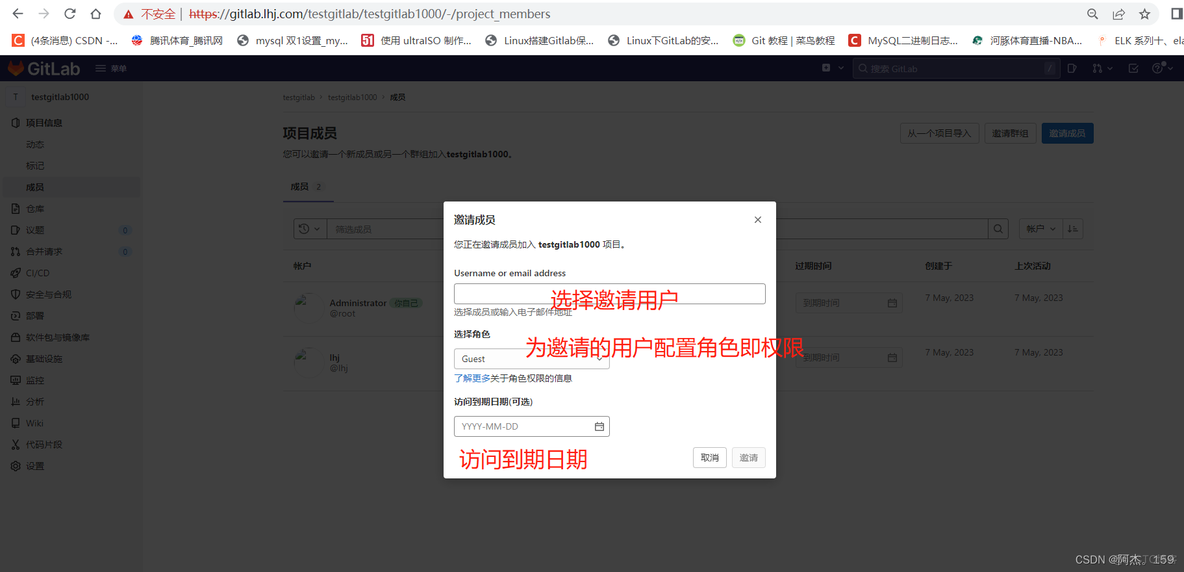Click the calendar icon in access expiration field

tap(599, 427)
